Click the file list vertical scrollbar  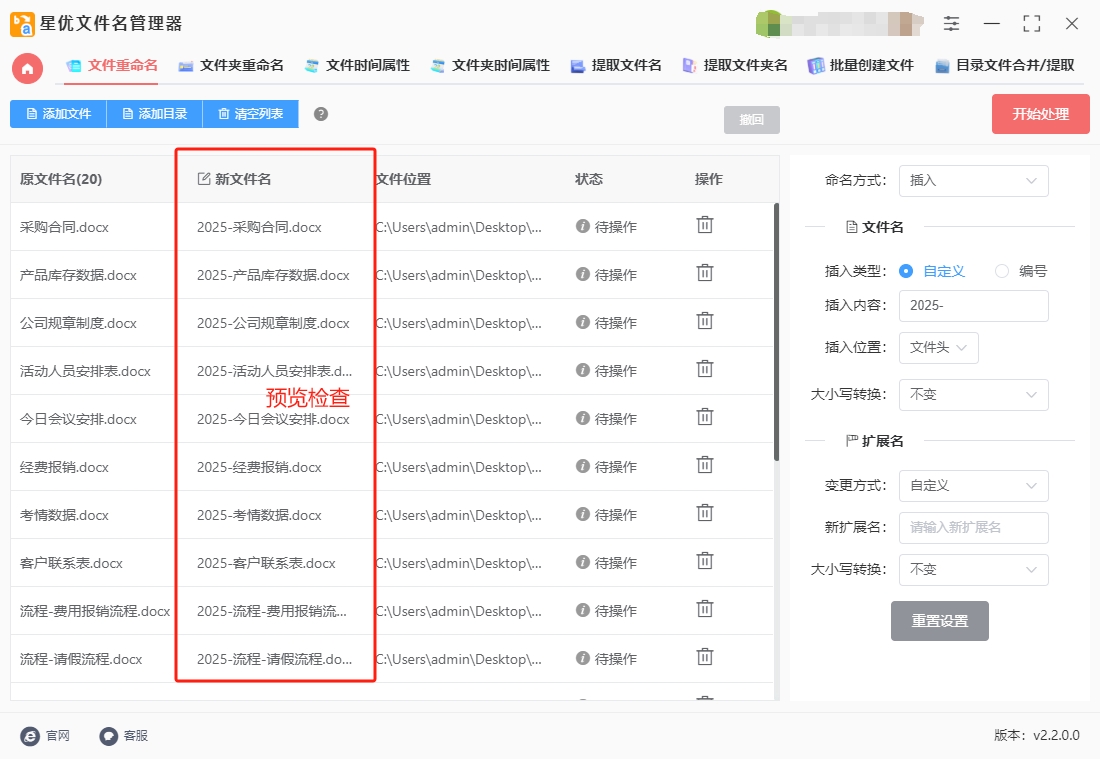[776, 332]
